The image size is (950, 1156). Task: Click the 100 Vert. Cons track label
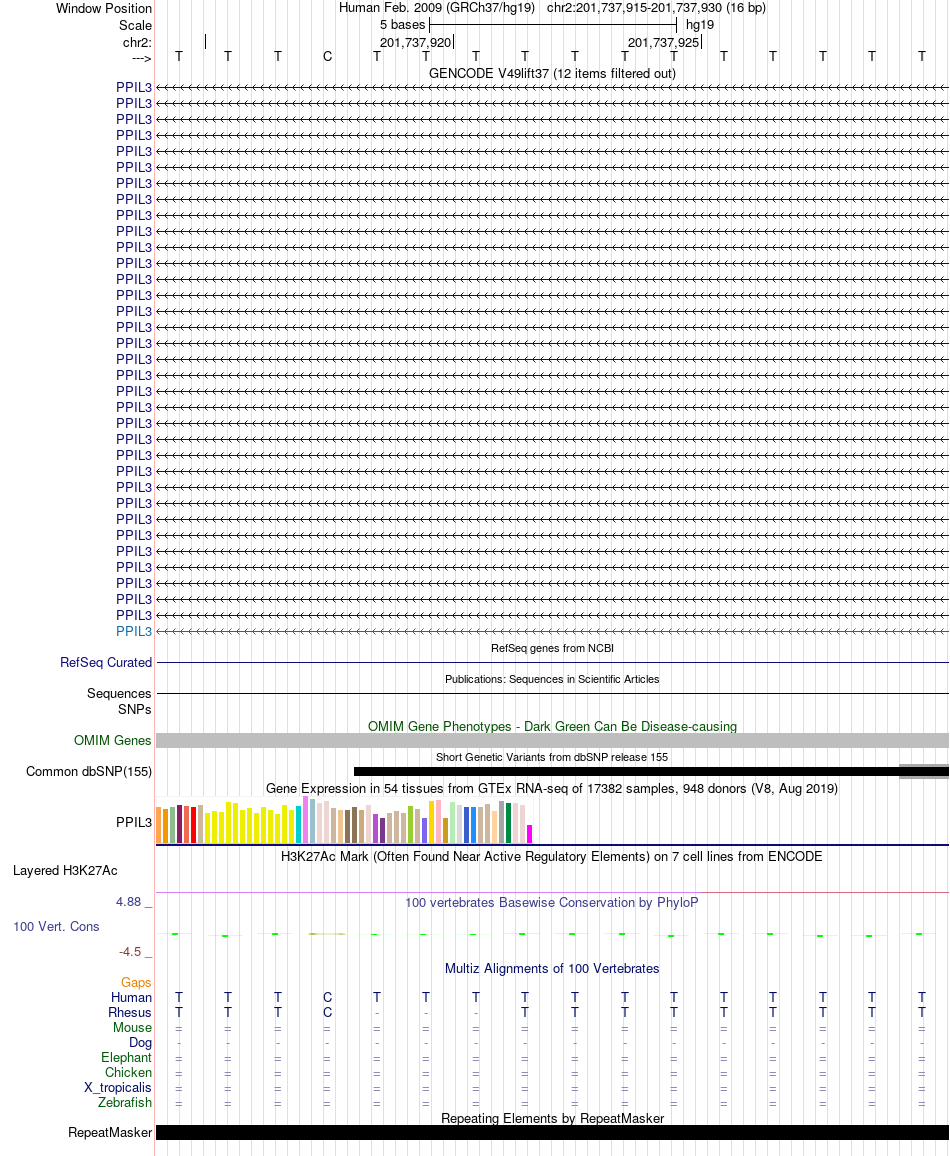tap(56, 926)
